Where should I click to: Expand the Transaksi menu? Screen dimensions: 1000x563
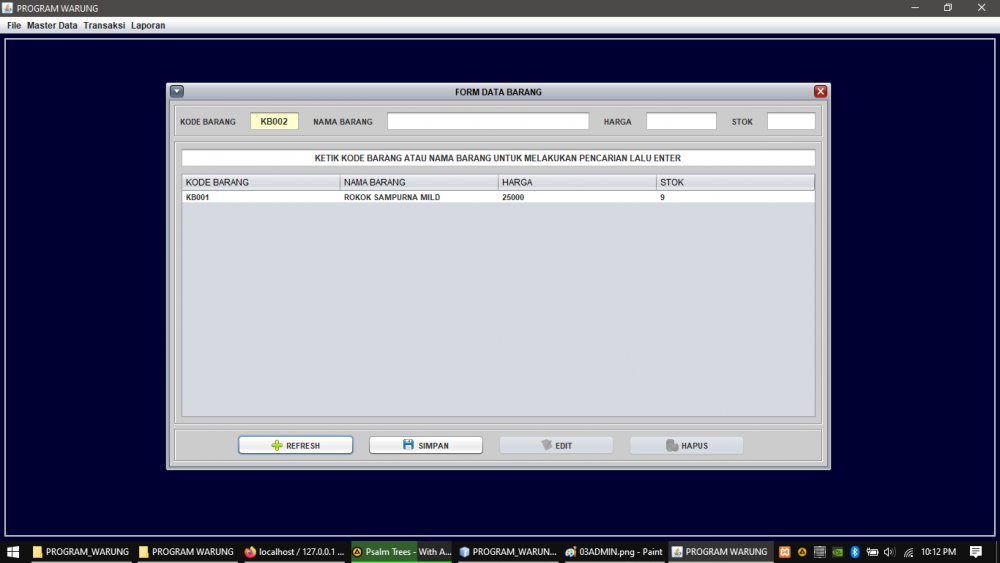pyautogui.click(x=104, y=25)
